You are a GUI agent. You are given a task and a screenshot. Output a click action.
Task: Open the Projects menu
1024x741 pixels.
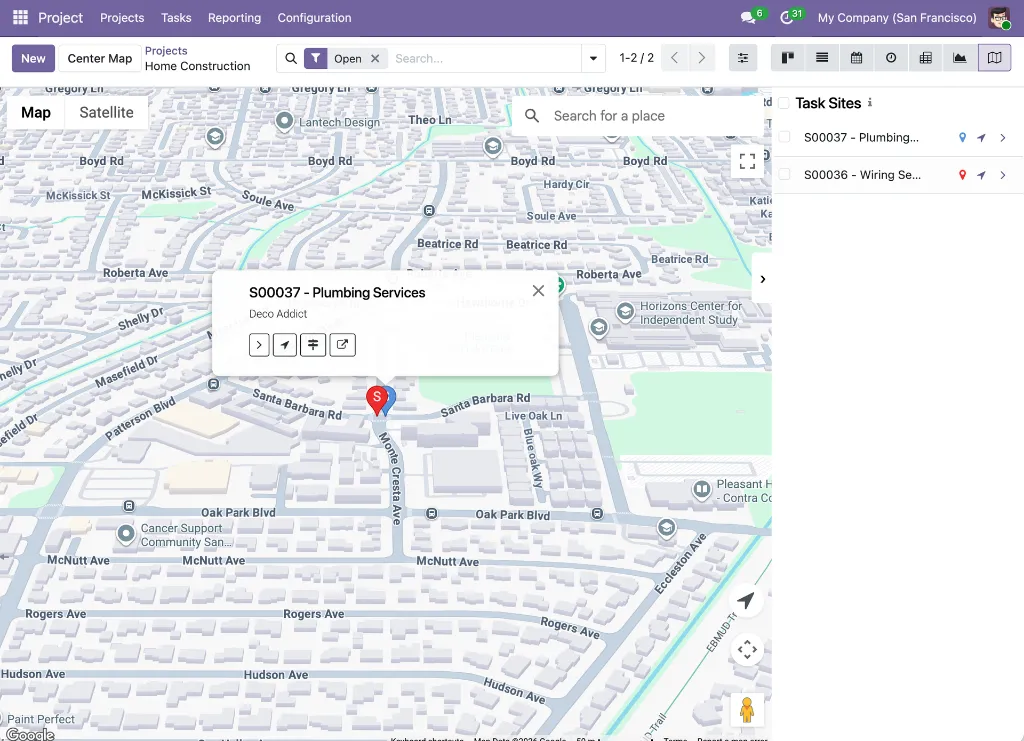click(122, 18)
